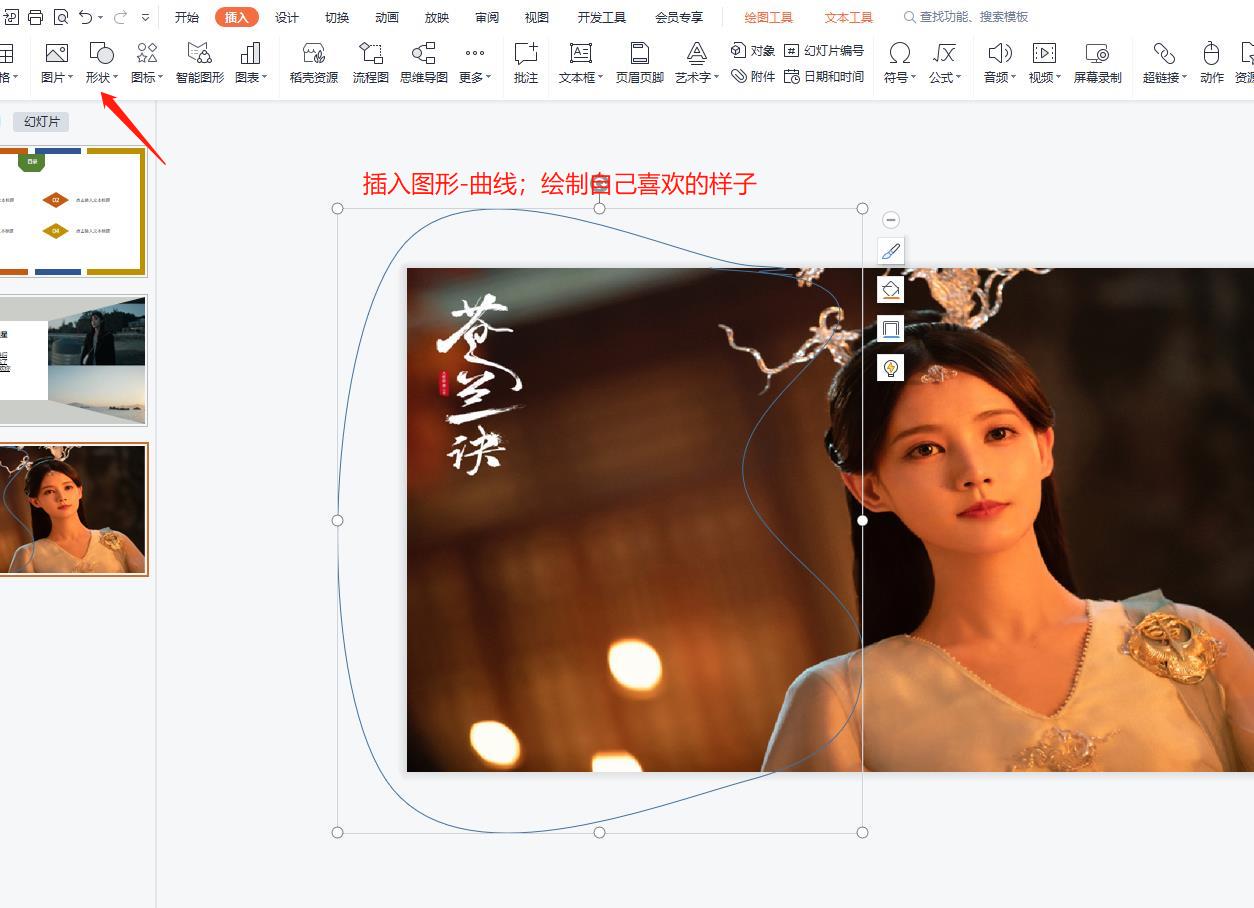Click the 图表 chart icon
This screenshot has width=1254, height=908.
point(250,54)
